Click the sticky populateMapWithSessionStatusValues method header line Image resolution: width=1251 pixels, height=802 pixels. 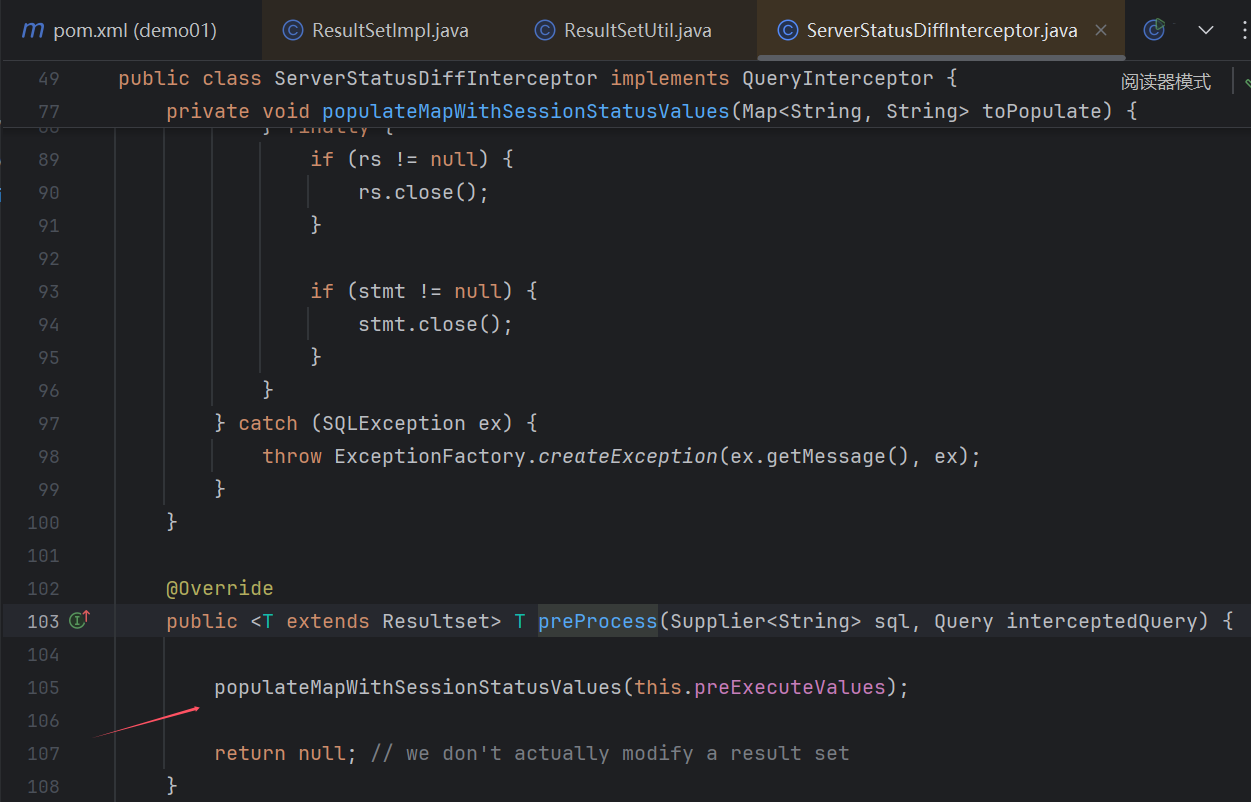coord(525,111)
